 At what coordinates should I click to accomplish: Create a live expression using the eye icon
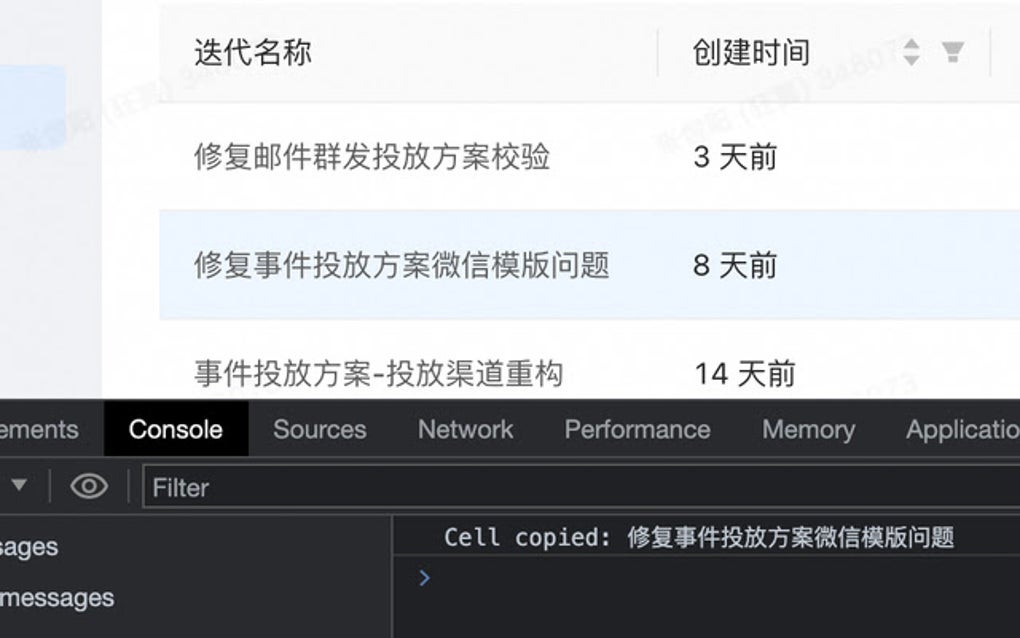(x=90, y=486)
